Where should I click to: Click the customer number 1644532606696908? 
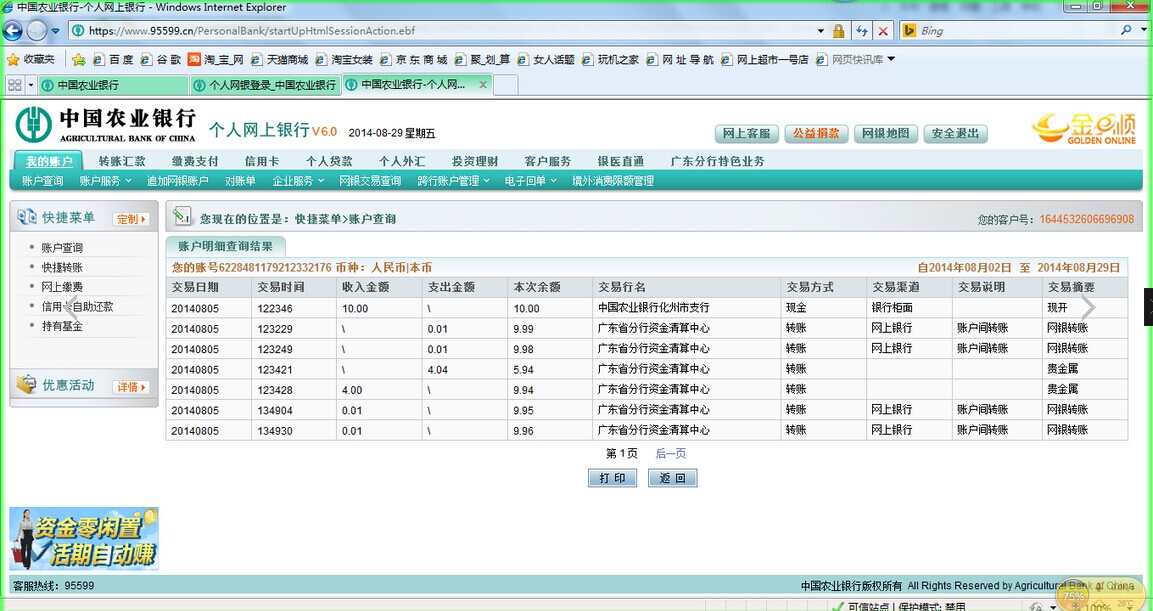[x=1087, y=219]
